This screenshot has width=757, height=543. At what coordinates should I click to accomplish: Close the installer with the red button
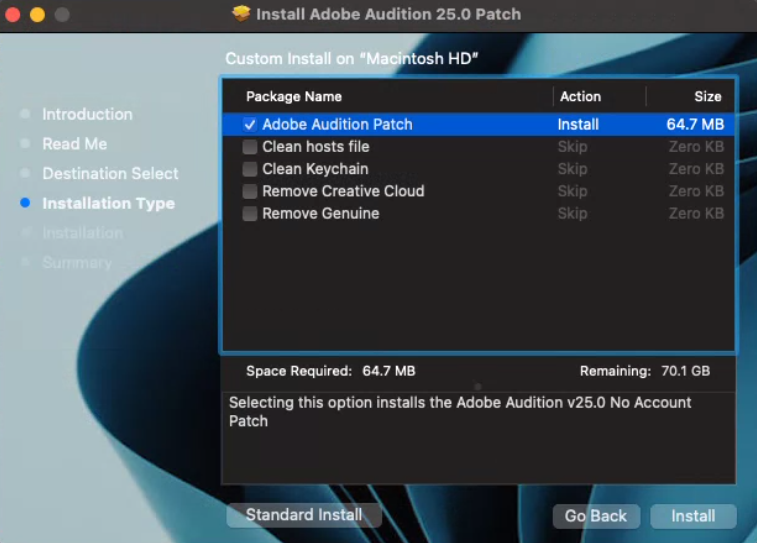coord(14,15)
